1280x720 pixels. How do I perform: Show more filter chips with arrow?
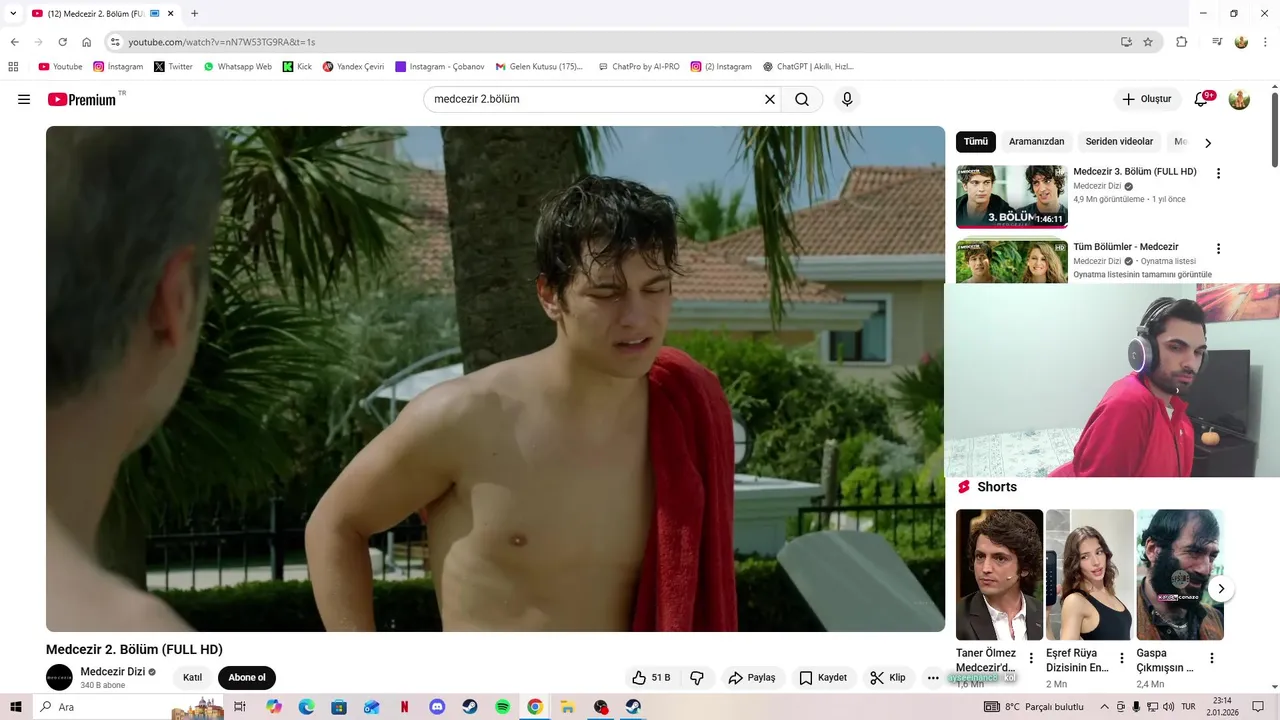pyautogui.click(x=1208, y=143)
